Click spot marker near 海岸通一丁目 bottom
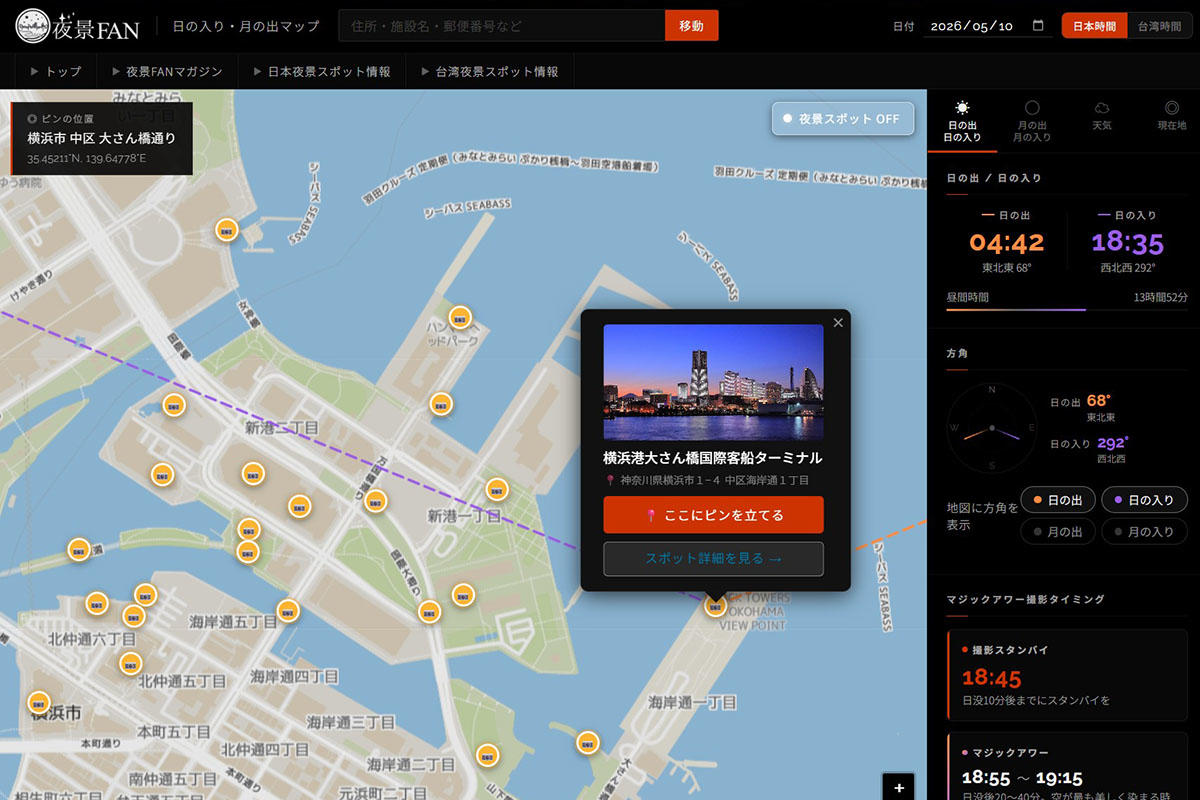Viewport: 1200px width, 800px height. click(588, 742)
